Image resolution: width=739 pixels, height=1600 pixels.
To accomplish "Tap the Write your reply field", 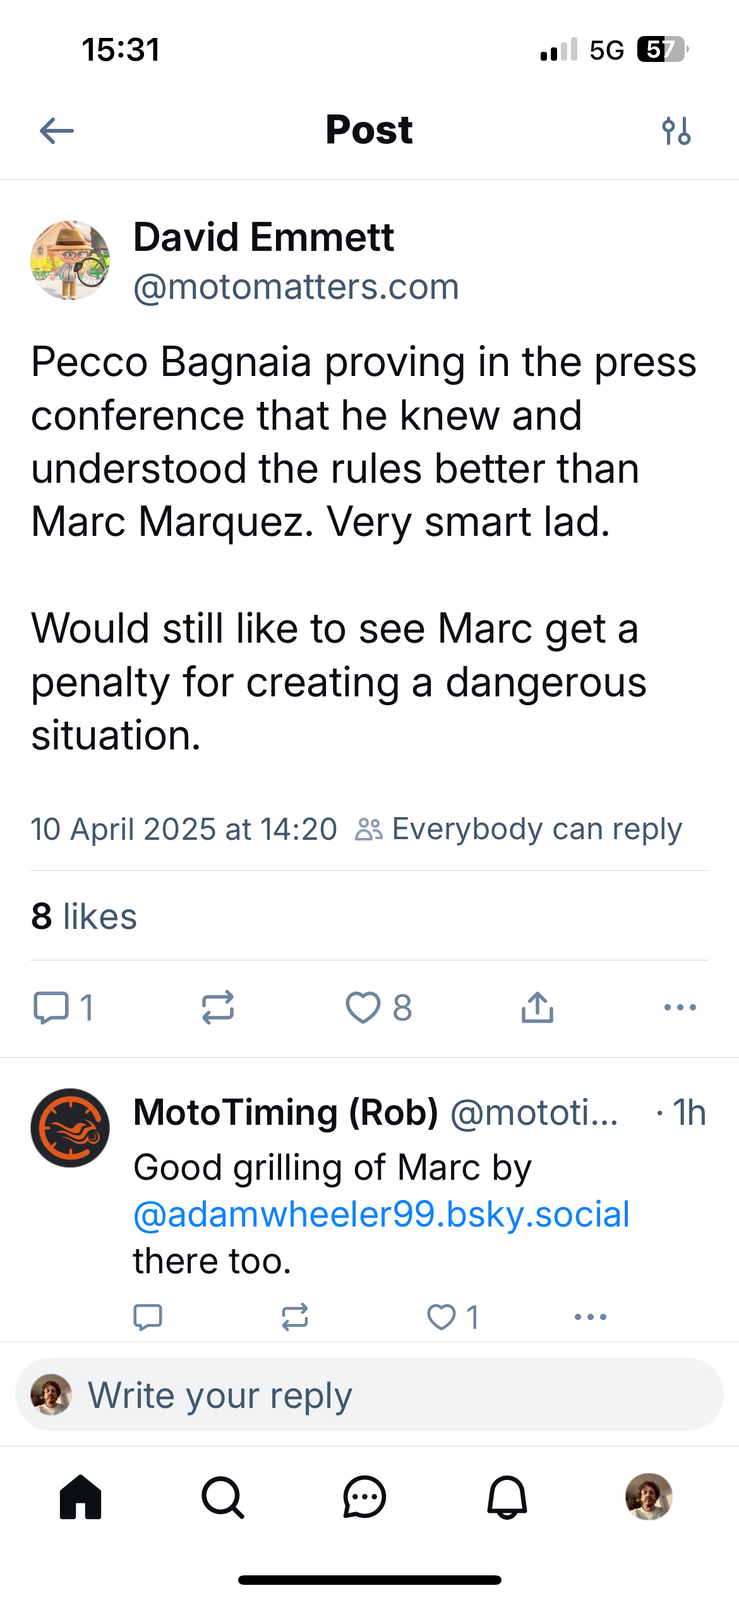I will (370, 1395).
